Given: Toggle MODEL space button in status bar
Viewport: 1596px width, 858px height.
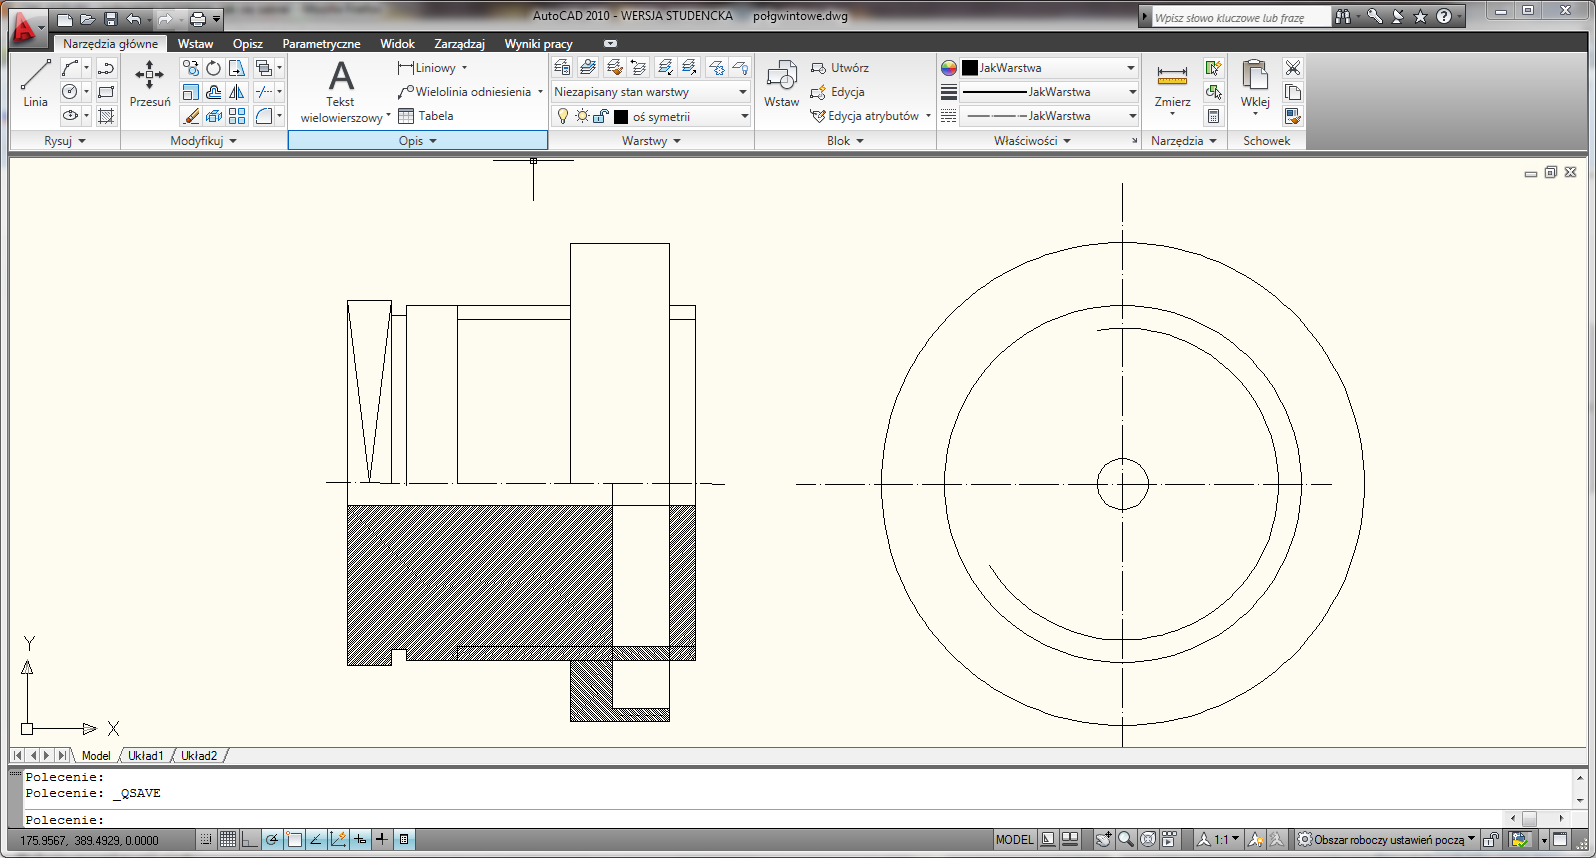Looking at the screenshot, I should (1014, 840).
